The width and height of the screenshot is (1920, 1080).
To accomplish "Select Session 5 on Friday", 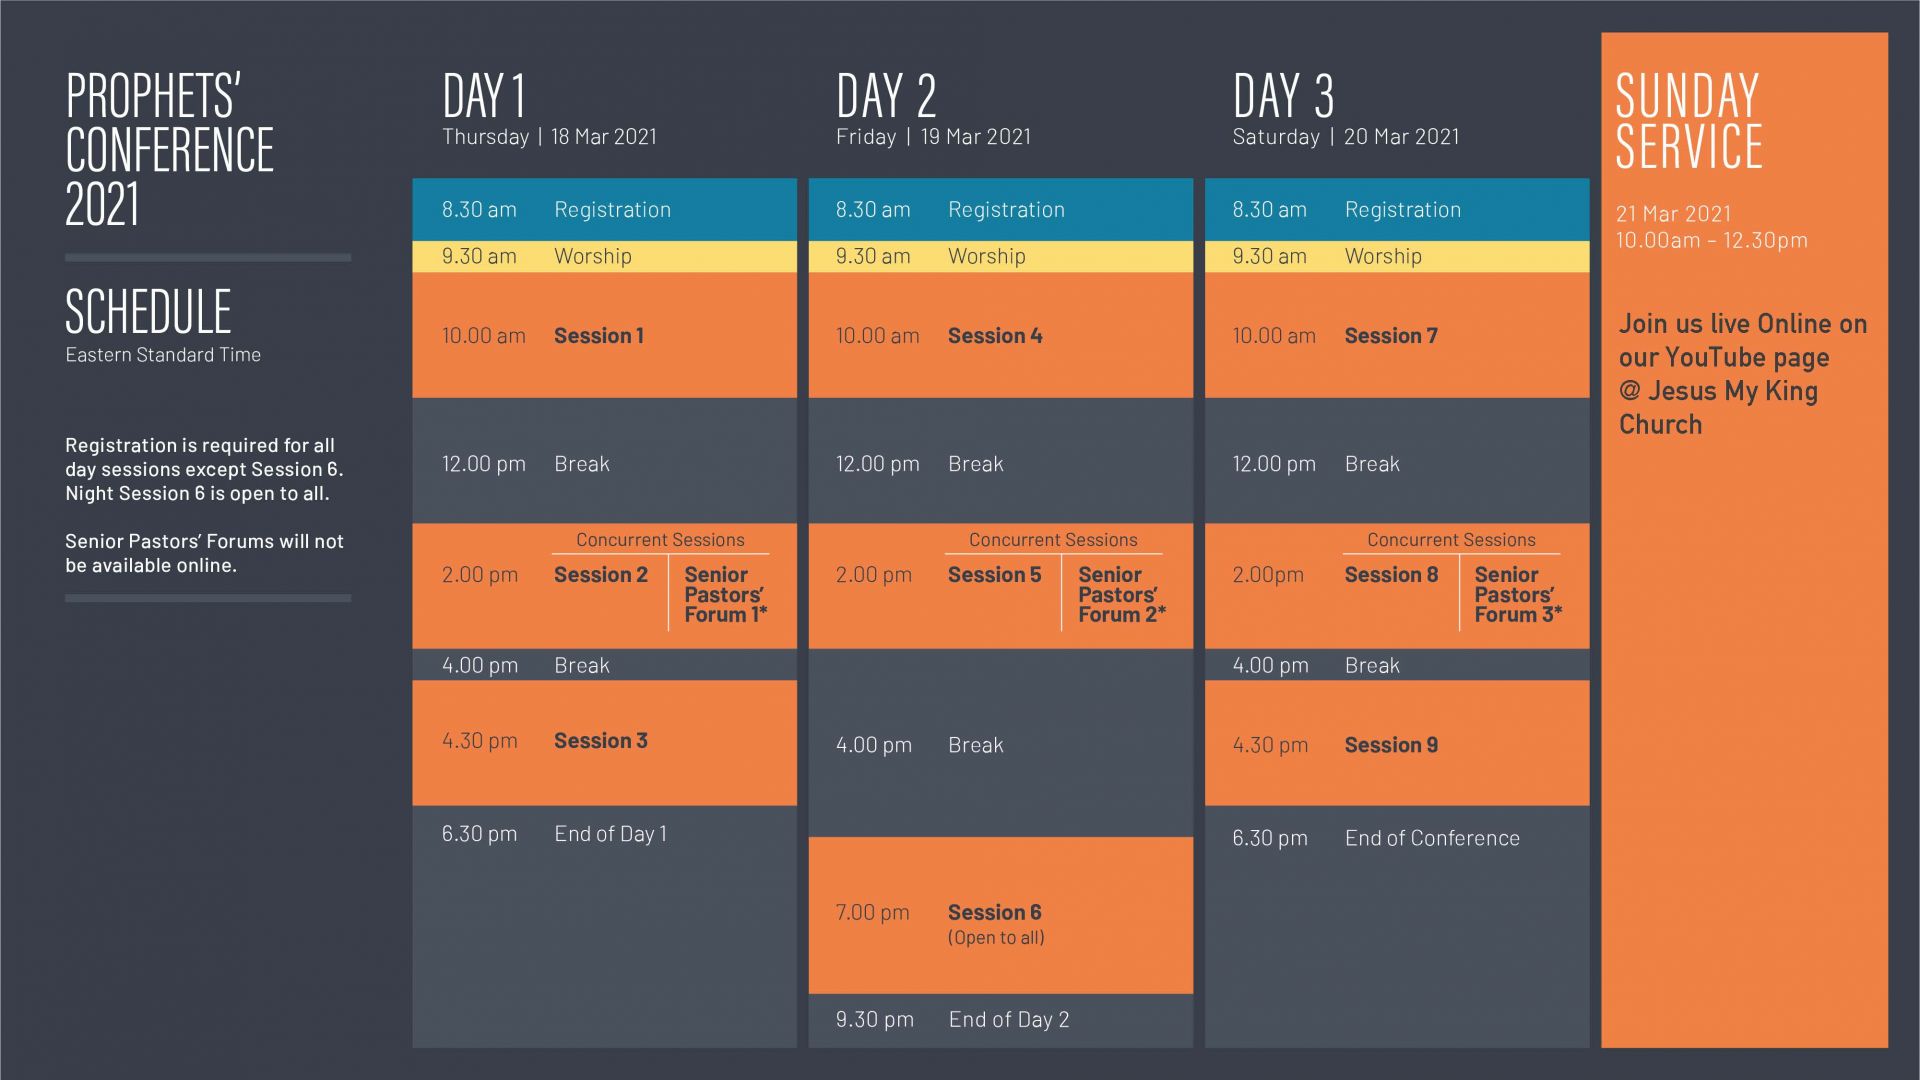I will click(x=995, y=575).
